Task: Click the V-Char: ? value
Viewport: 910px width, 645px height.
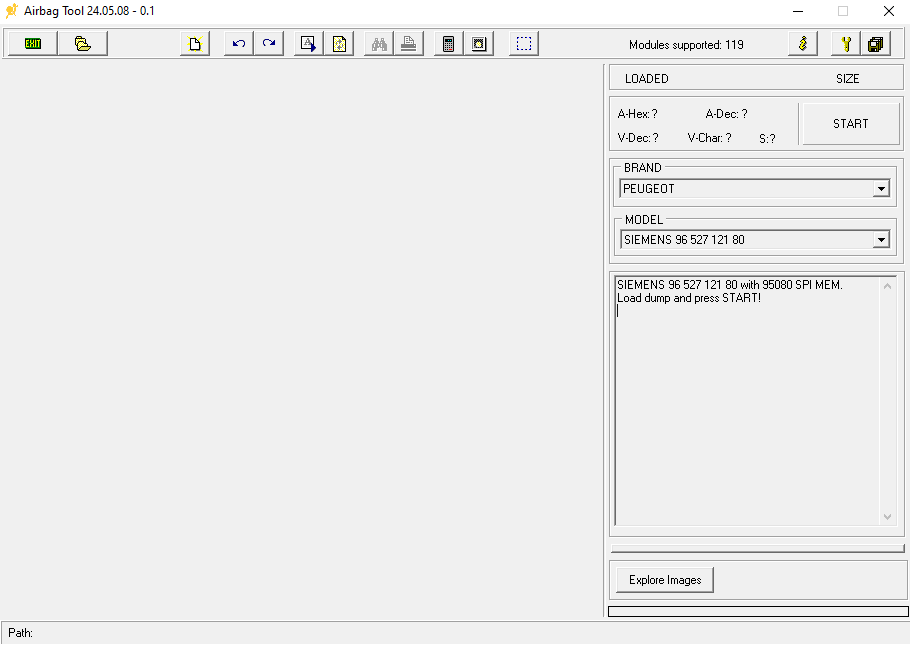Action: 709,138
